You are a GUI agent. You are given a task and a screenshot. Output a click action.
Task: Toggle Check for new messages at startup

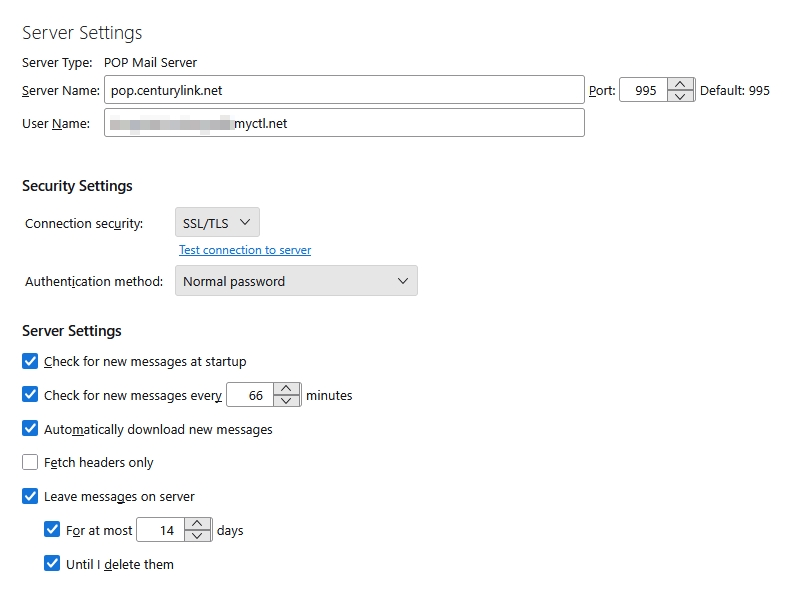30,361
